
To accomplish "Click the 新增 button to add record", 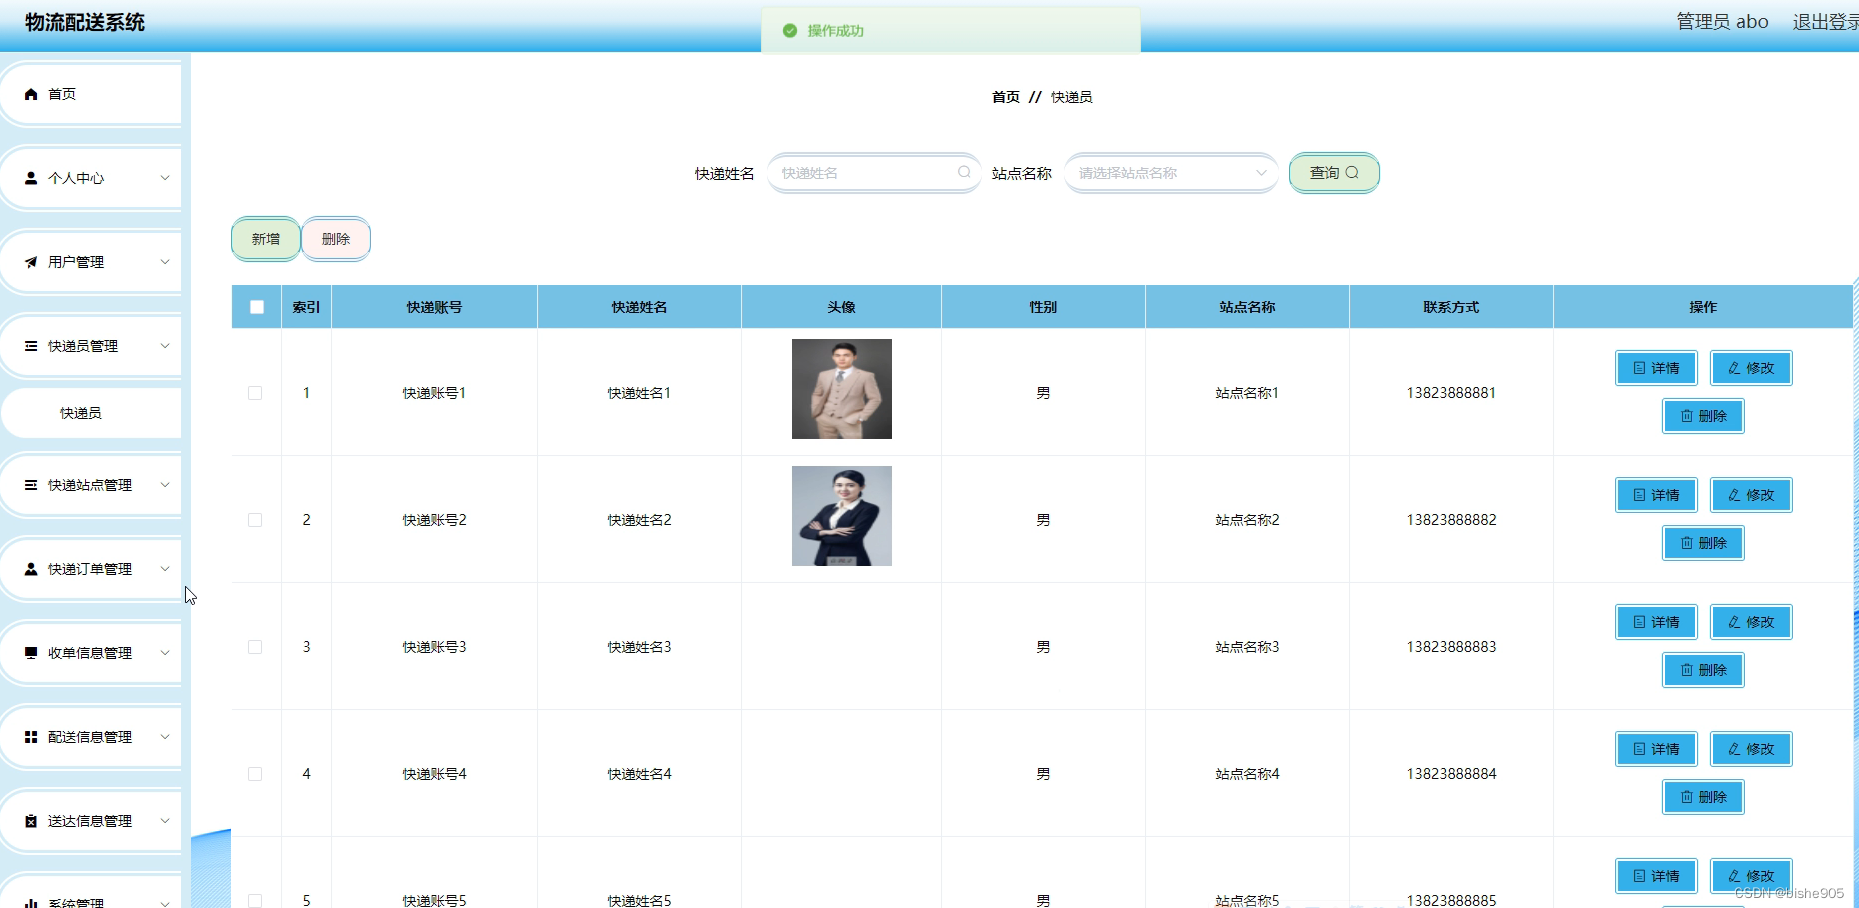I will click(x=264, y=238).
